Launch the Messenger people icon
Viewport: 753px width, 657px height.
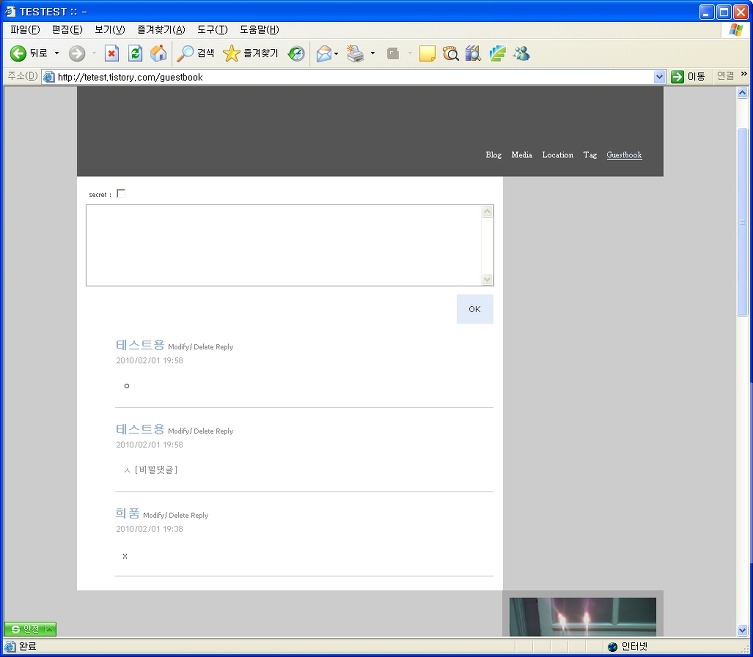[x=521, y=53]
